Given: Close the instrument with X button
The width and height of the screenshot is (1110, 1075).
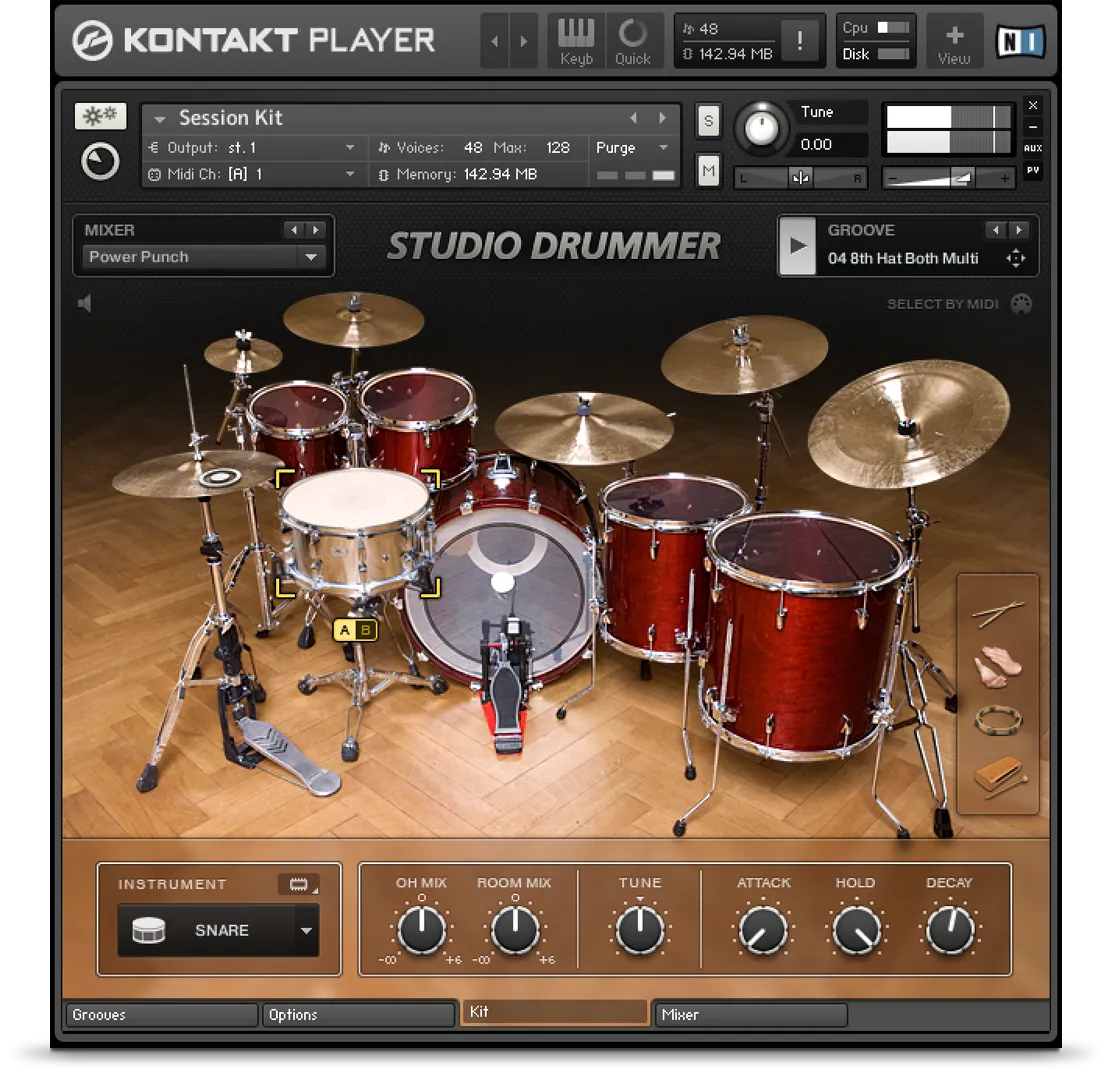Looking at the screenshot, I should (x=1033, y=105).
